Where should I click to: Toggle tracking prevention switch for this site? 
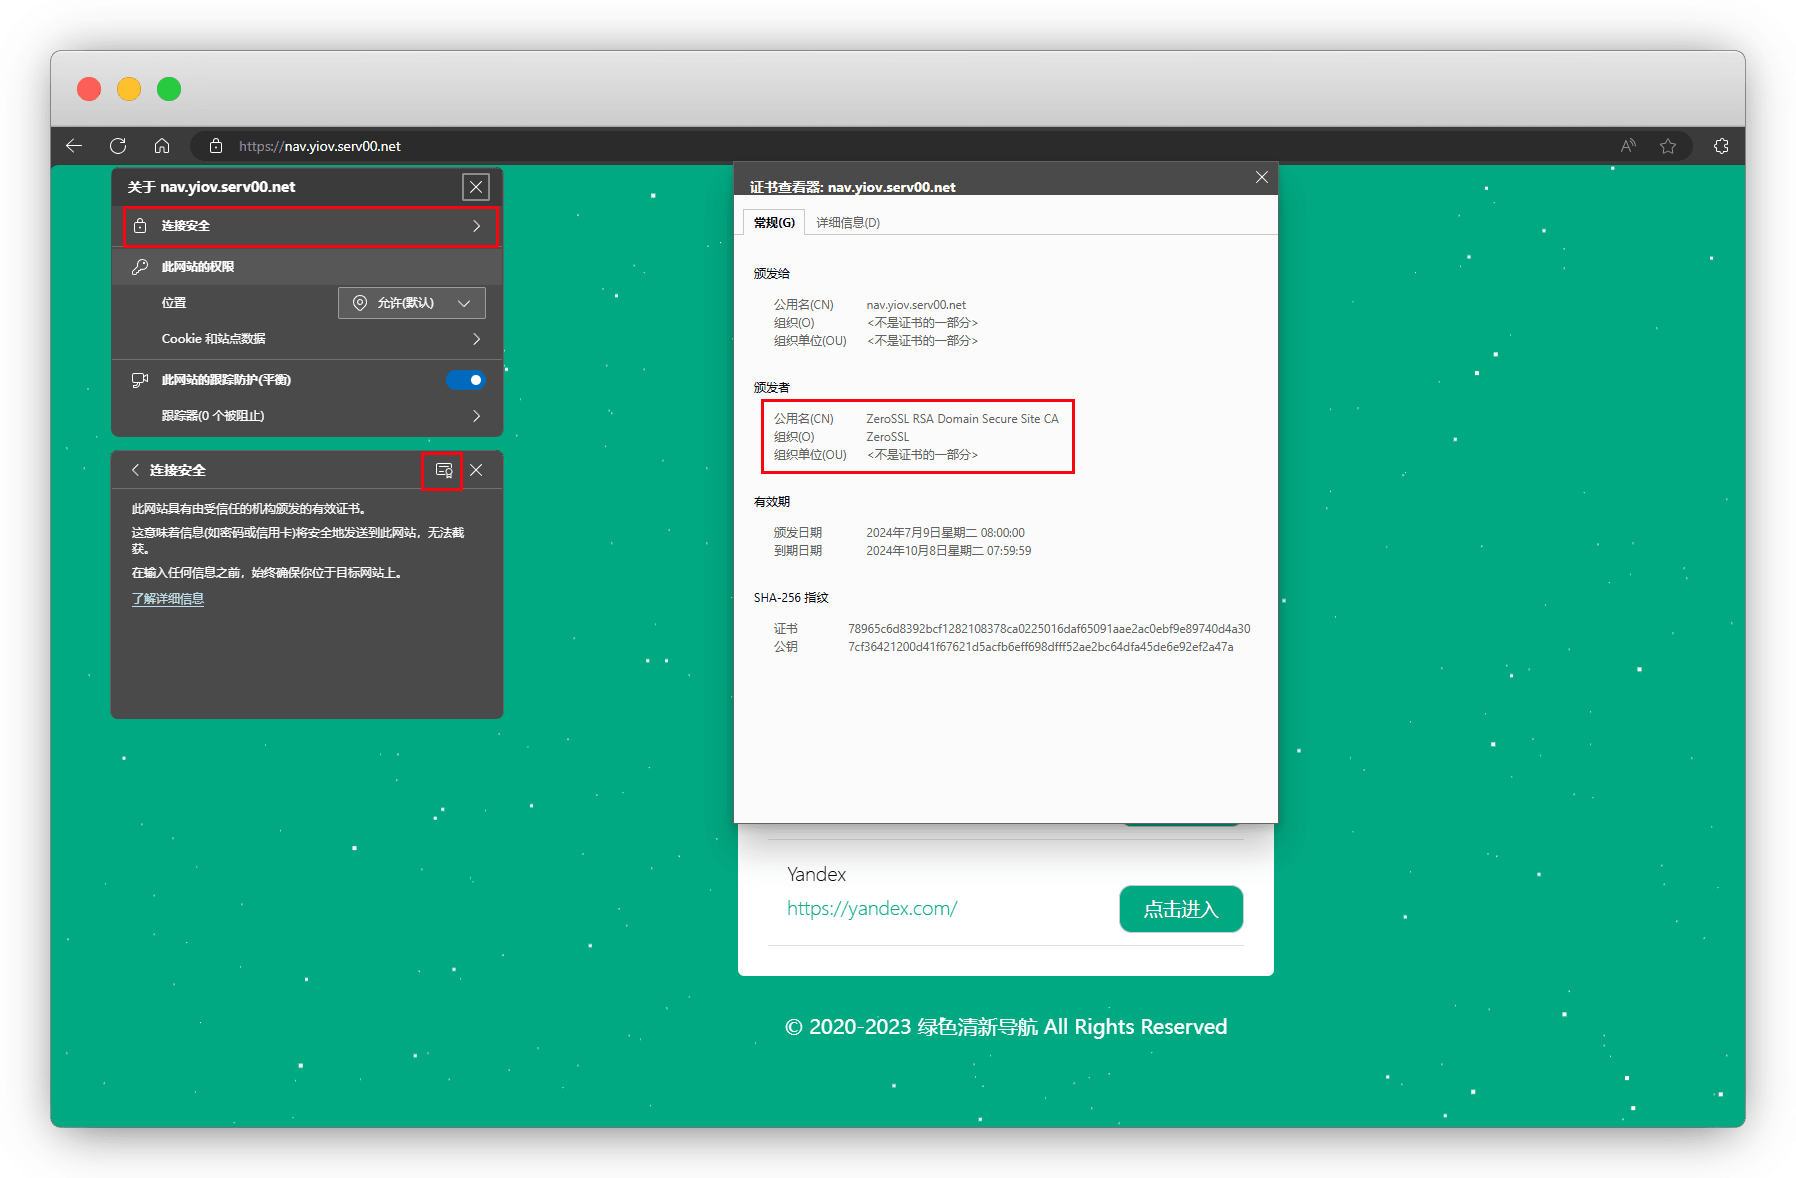tap(465, 380)
